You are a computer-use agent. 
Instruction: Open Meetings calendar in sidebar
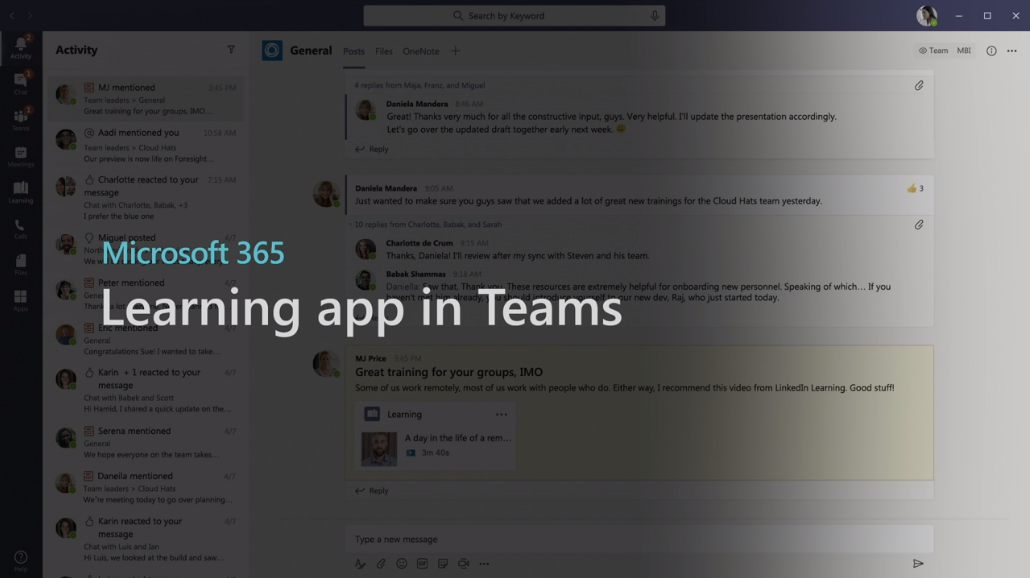[x=20, y=156]
